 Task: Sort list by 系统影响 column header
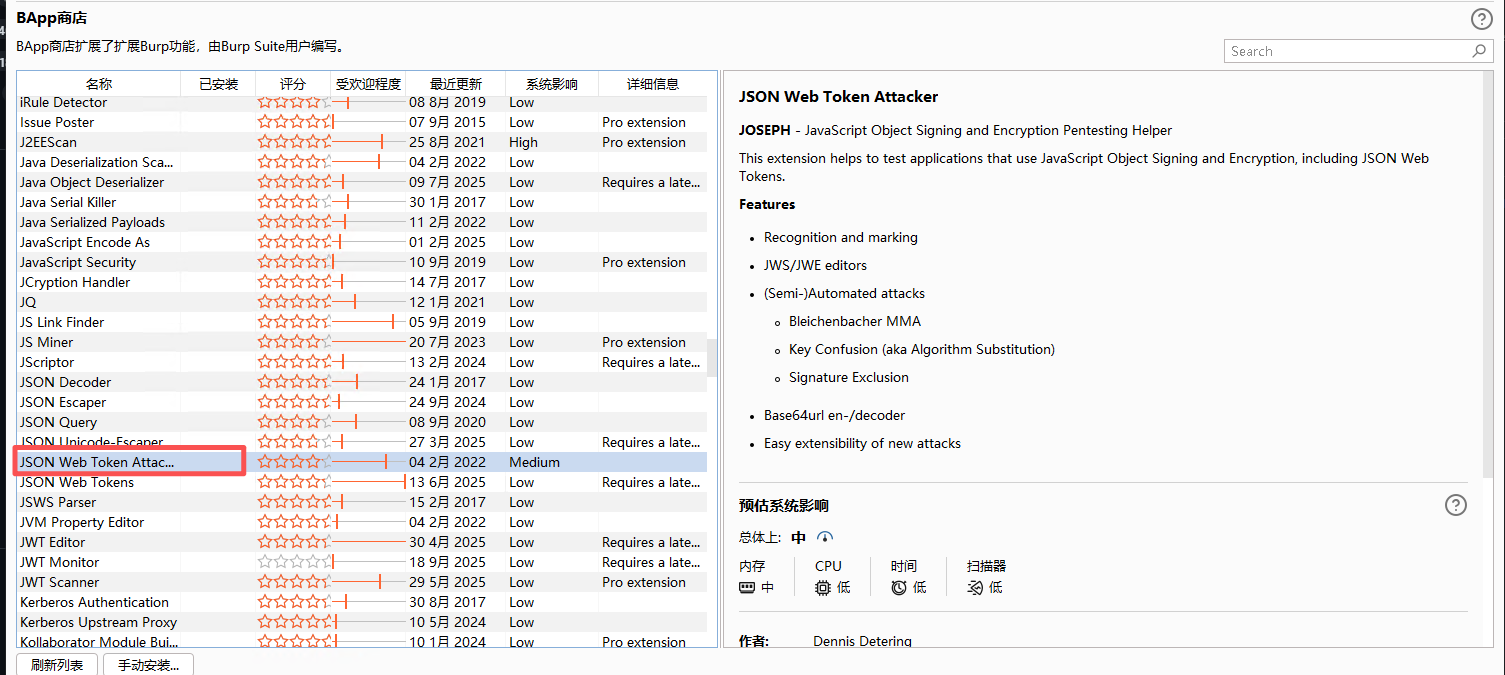coord(552,84)
